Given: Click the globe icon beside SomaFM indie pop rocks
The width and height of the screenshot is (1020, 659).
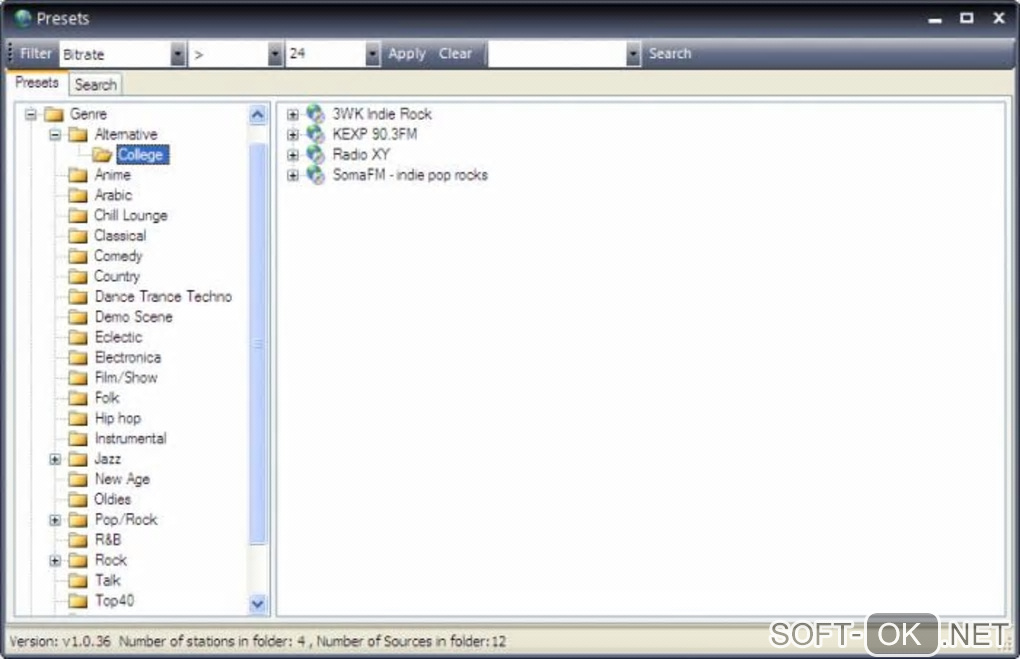Looking at the screenshot, I should [x=315, y=175].
